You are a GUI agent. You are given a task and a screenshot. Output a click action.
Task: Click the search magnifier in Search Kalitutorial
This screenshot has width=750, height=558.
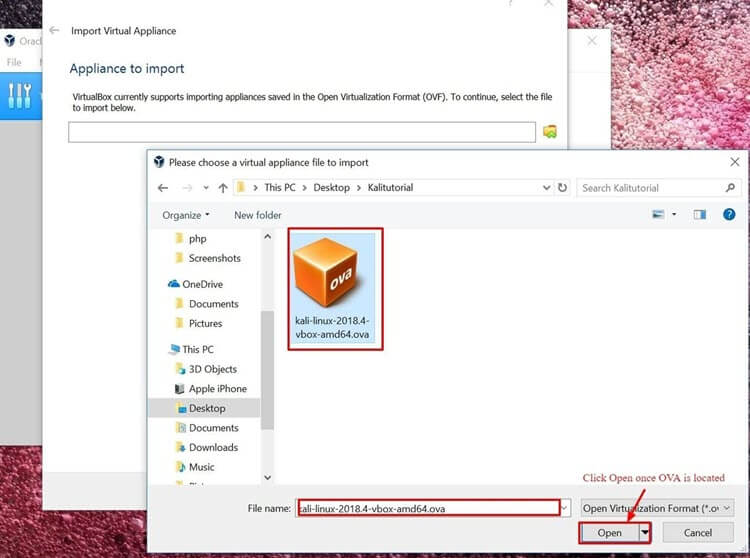(x=730, y=188)
